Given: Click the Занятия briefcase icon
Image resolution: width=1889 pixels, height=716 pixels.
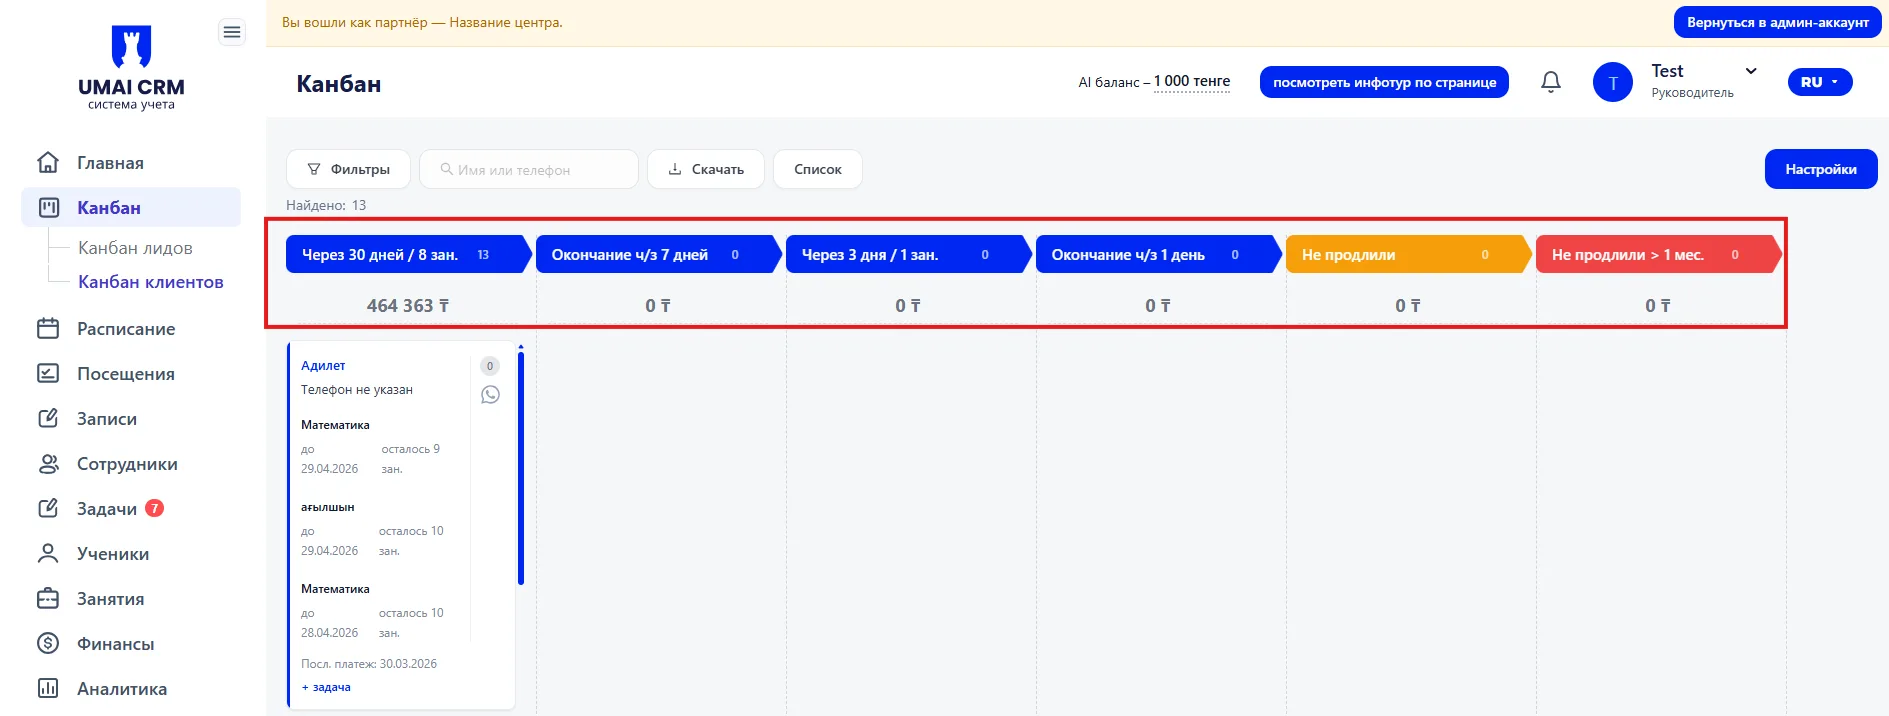Looking at the screenshot, I should coord(48,598).
